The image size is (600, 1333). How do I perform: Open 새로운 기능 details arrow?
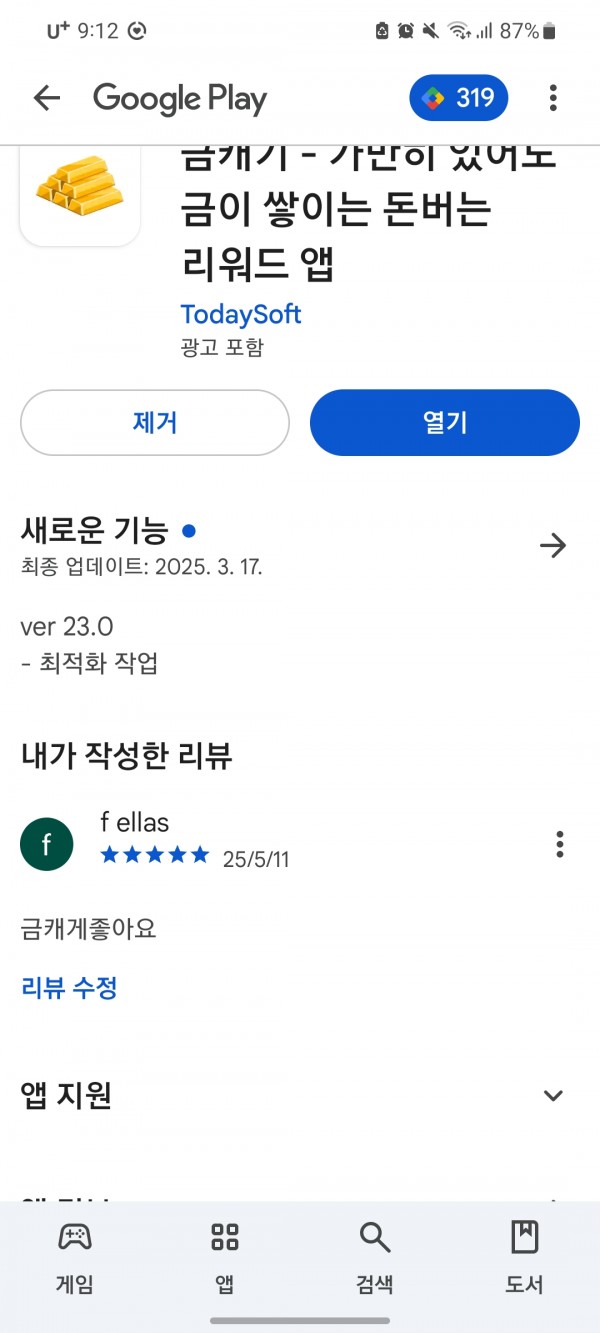tap(553, 545)
